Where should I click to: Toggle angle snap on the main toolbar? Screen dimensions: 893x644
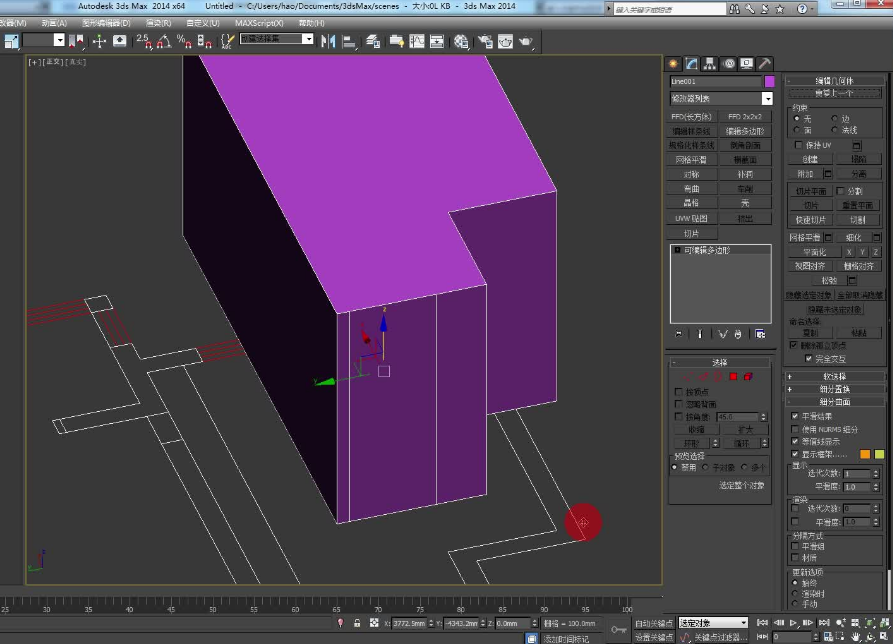click(163, 43)
